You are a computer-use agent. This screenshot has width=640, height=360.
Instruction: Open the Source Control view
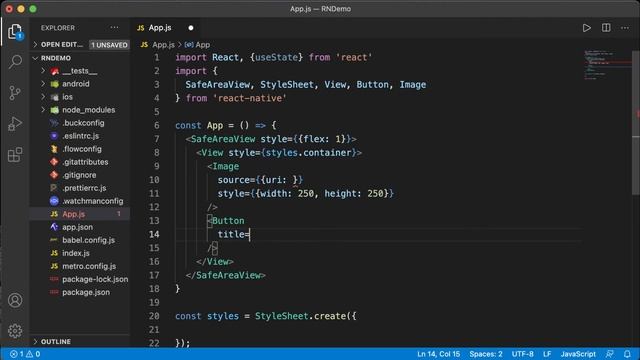[x=15, y=93]
